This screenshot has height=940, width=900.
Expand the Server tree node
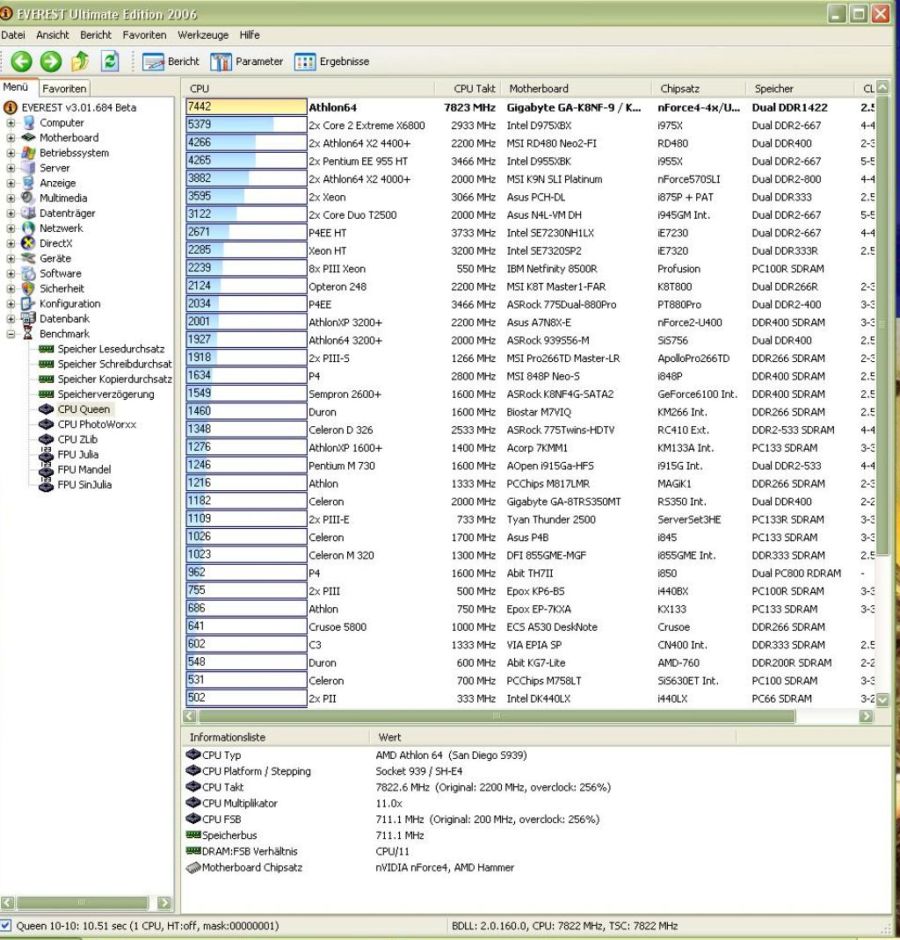click(x=11, y=168)
